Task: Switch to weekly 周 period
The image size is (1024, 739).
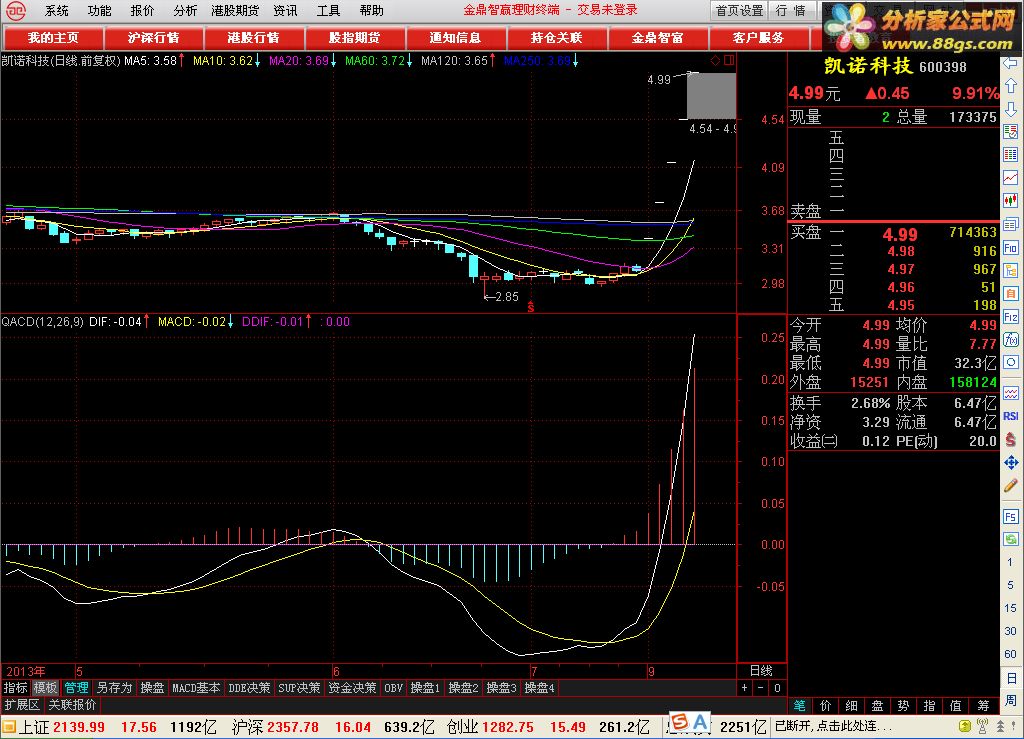Action: [1010, 700]
